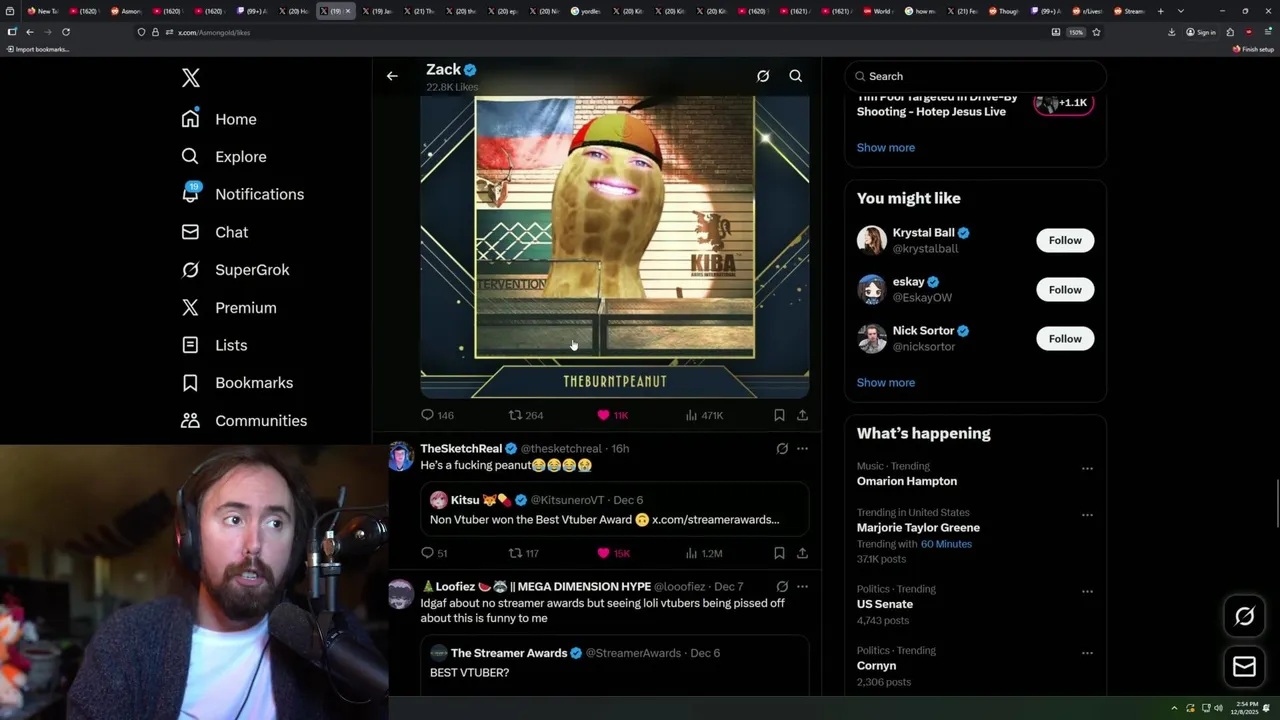This screenshot has height=720, width=1280.
Task: Click Grok icon on Loofiez's post
Action: click(782, 587)
